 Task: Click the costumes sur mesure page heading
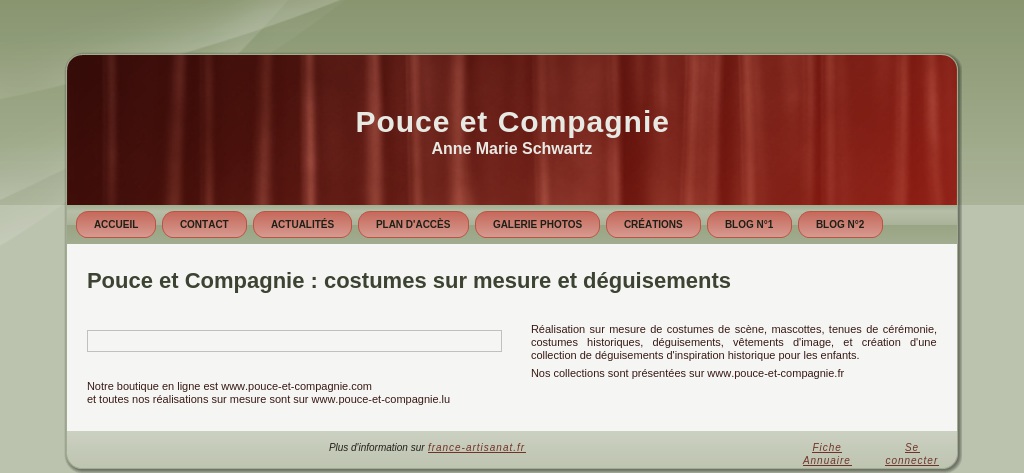409,281
